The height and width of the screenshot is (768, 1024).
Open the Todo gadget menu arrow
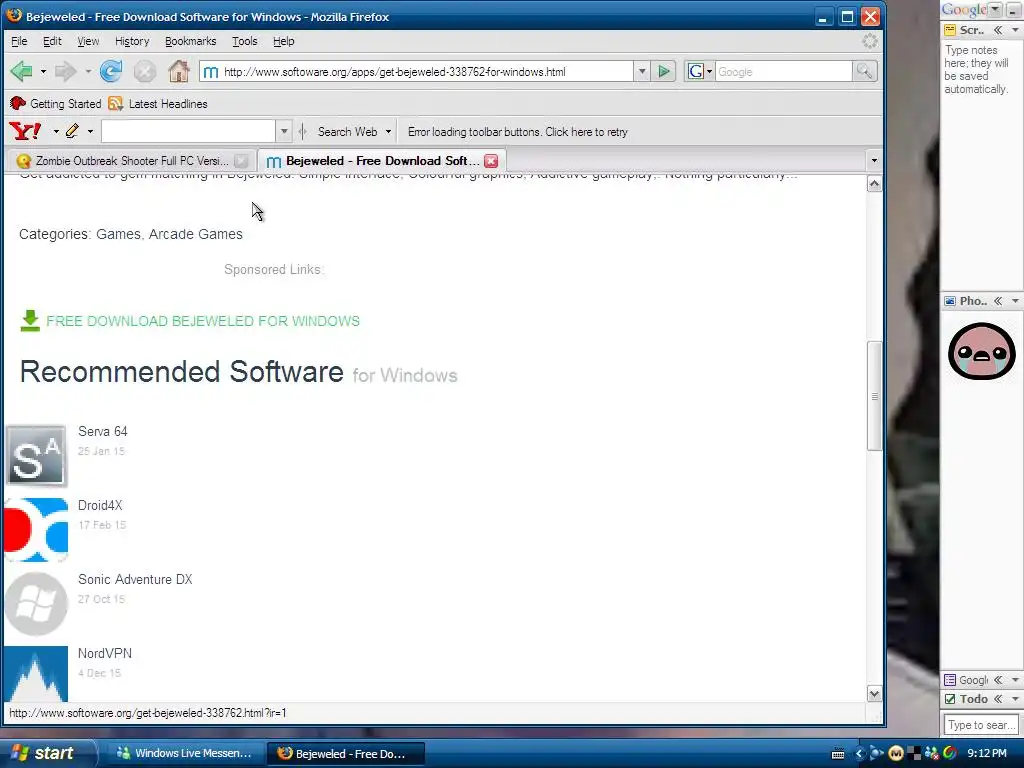point(1015,699)
